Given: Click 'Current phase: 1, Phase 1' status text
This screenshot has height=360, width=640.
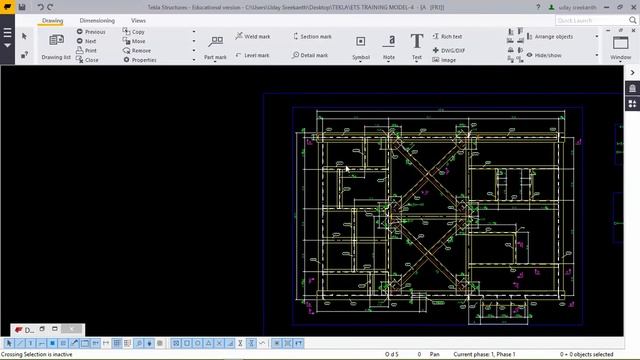Looking at the screenshot, I should (x=484, y=354).
